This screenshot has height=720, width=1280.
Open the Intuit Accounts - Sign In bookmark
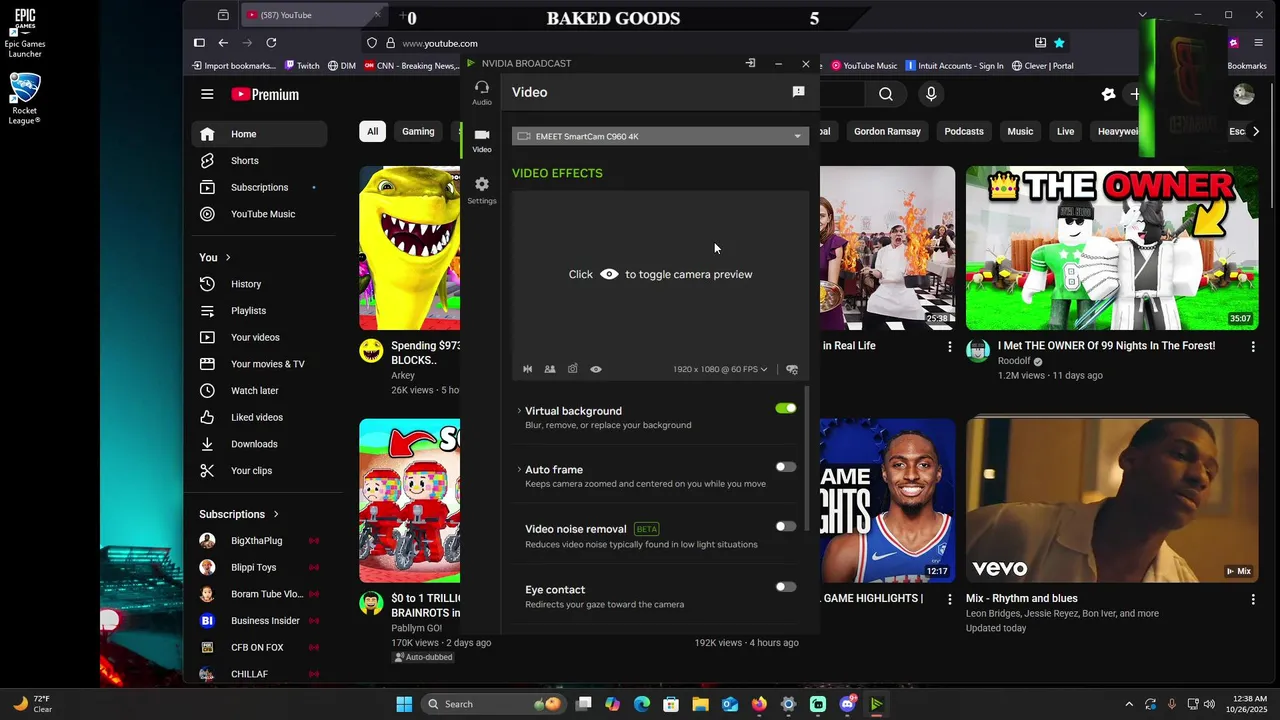[954, 66]
